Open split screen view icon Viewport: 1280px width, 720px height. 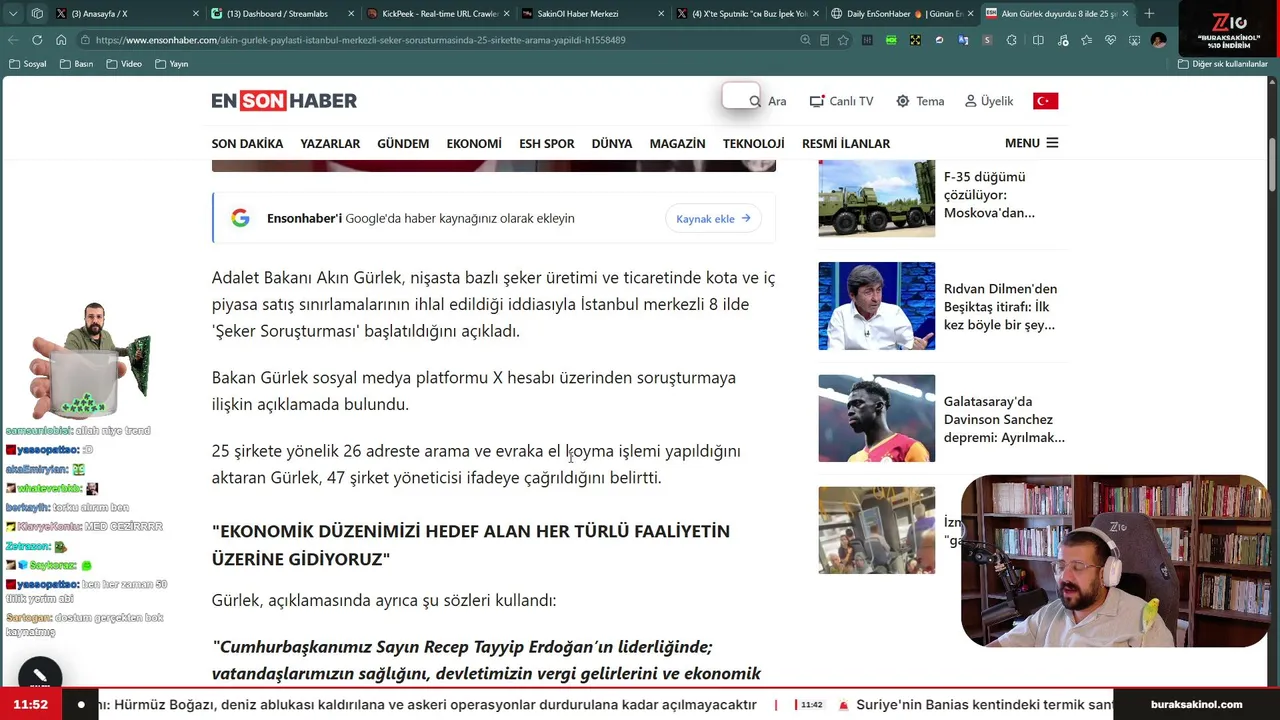(x=1038, y=40)
